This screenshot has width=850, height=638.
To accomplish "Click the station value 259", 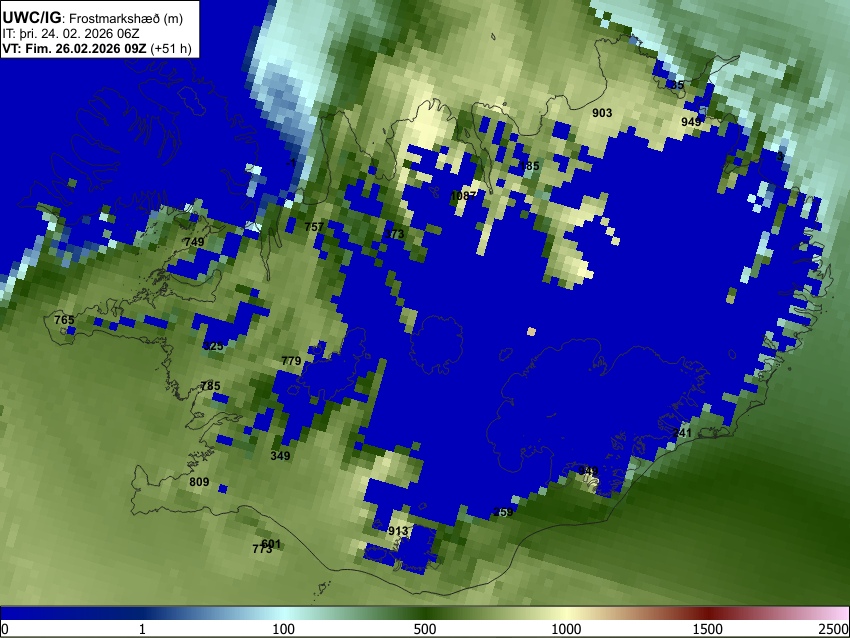I will pyautogui.click(x=503, y=512).
